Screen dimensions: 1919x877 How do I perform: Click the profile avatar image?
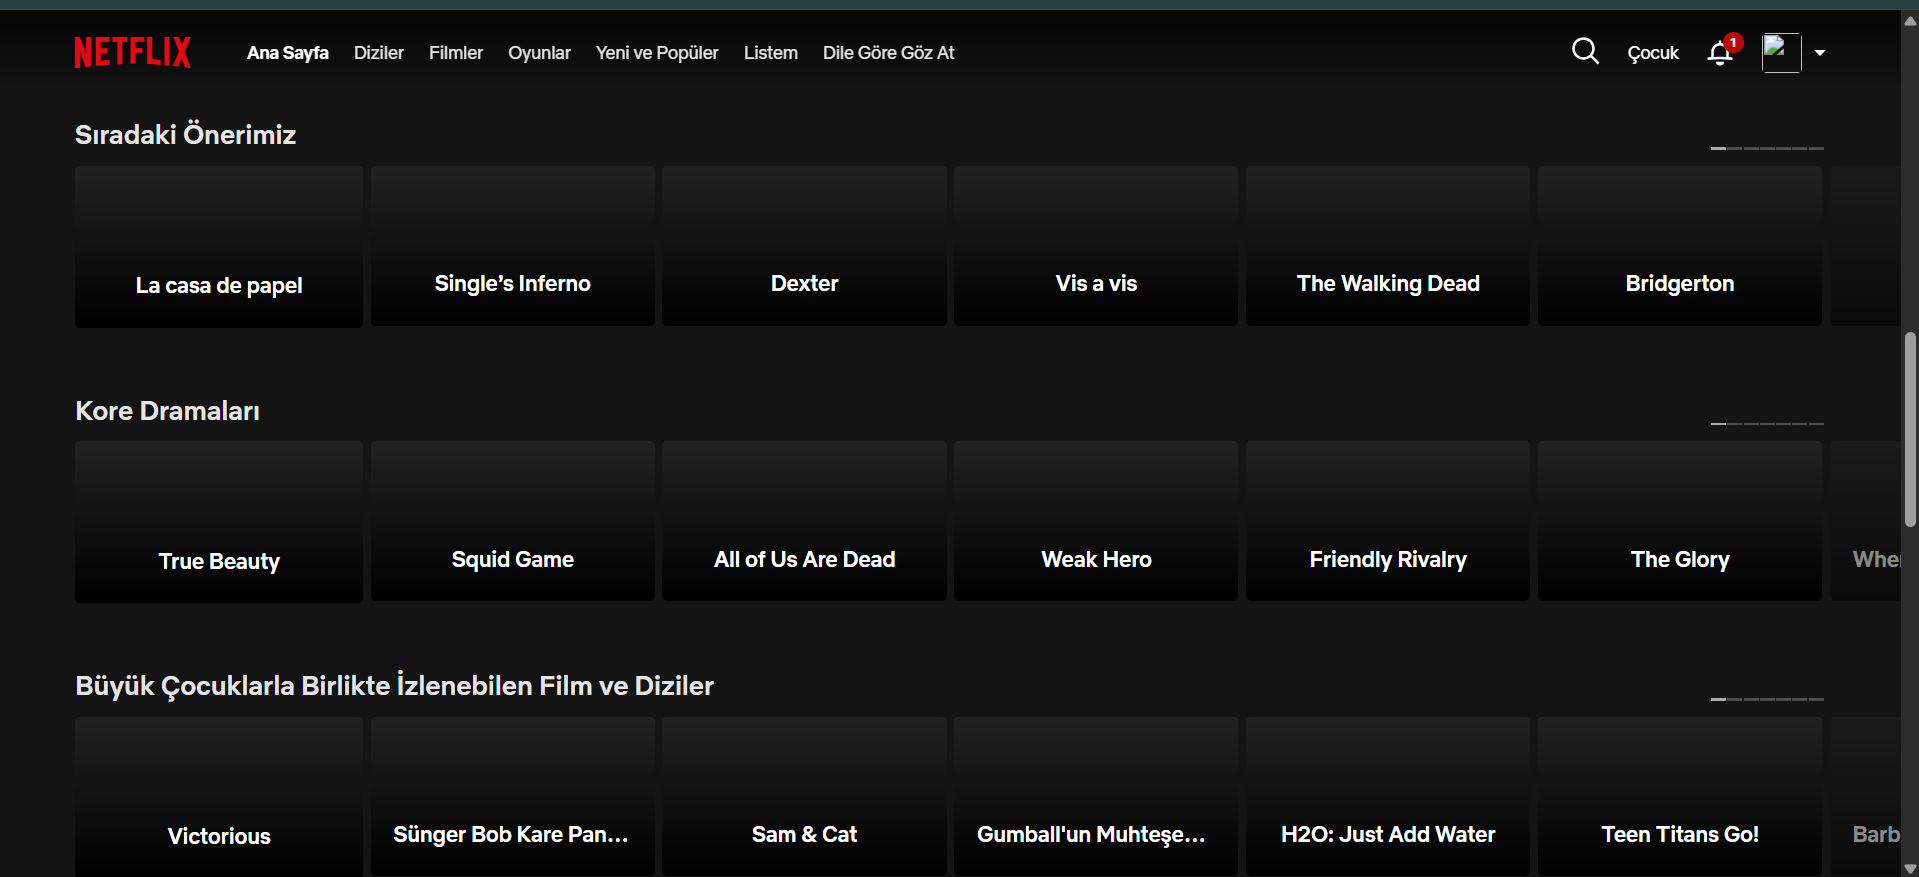(1781, 52)
